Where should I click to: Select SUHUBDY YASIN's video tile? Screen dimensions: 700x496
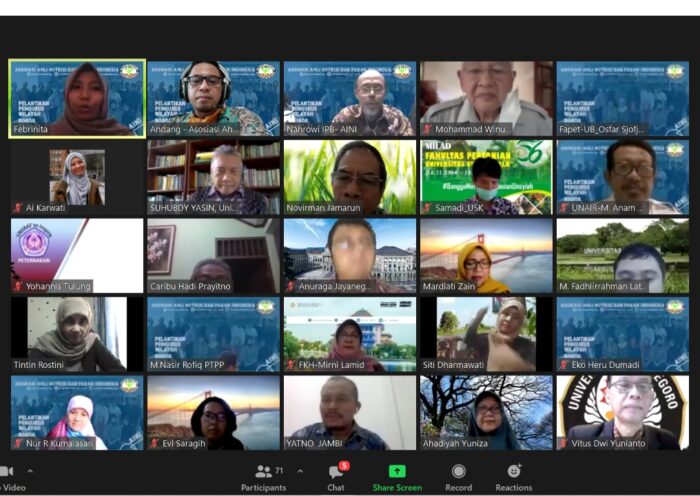pyautogui.click(x=213, y=177)
